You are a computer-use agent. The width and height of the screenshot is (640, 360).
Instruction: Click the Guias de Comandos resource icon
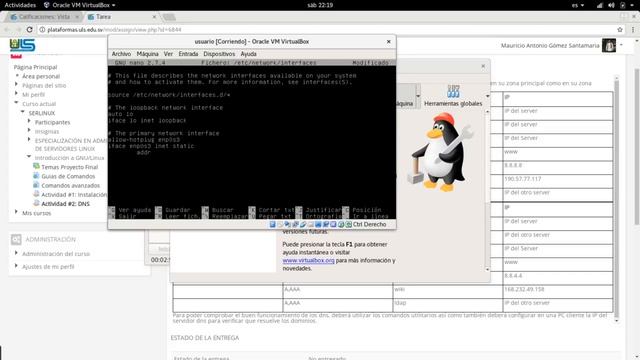coord(36,176)
